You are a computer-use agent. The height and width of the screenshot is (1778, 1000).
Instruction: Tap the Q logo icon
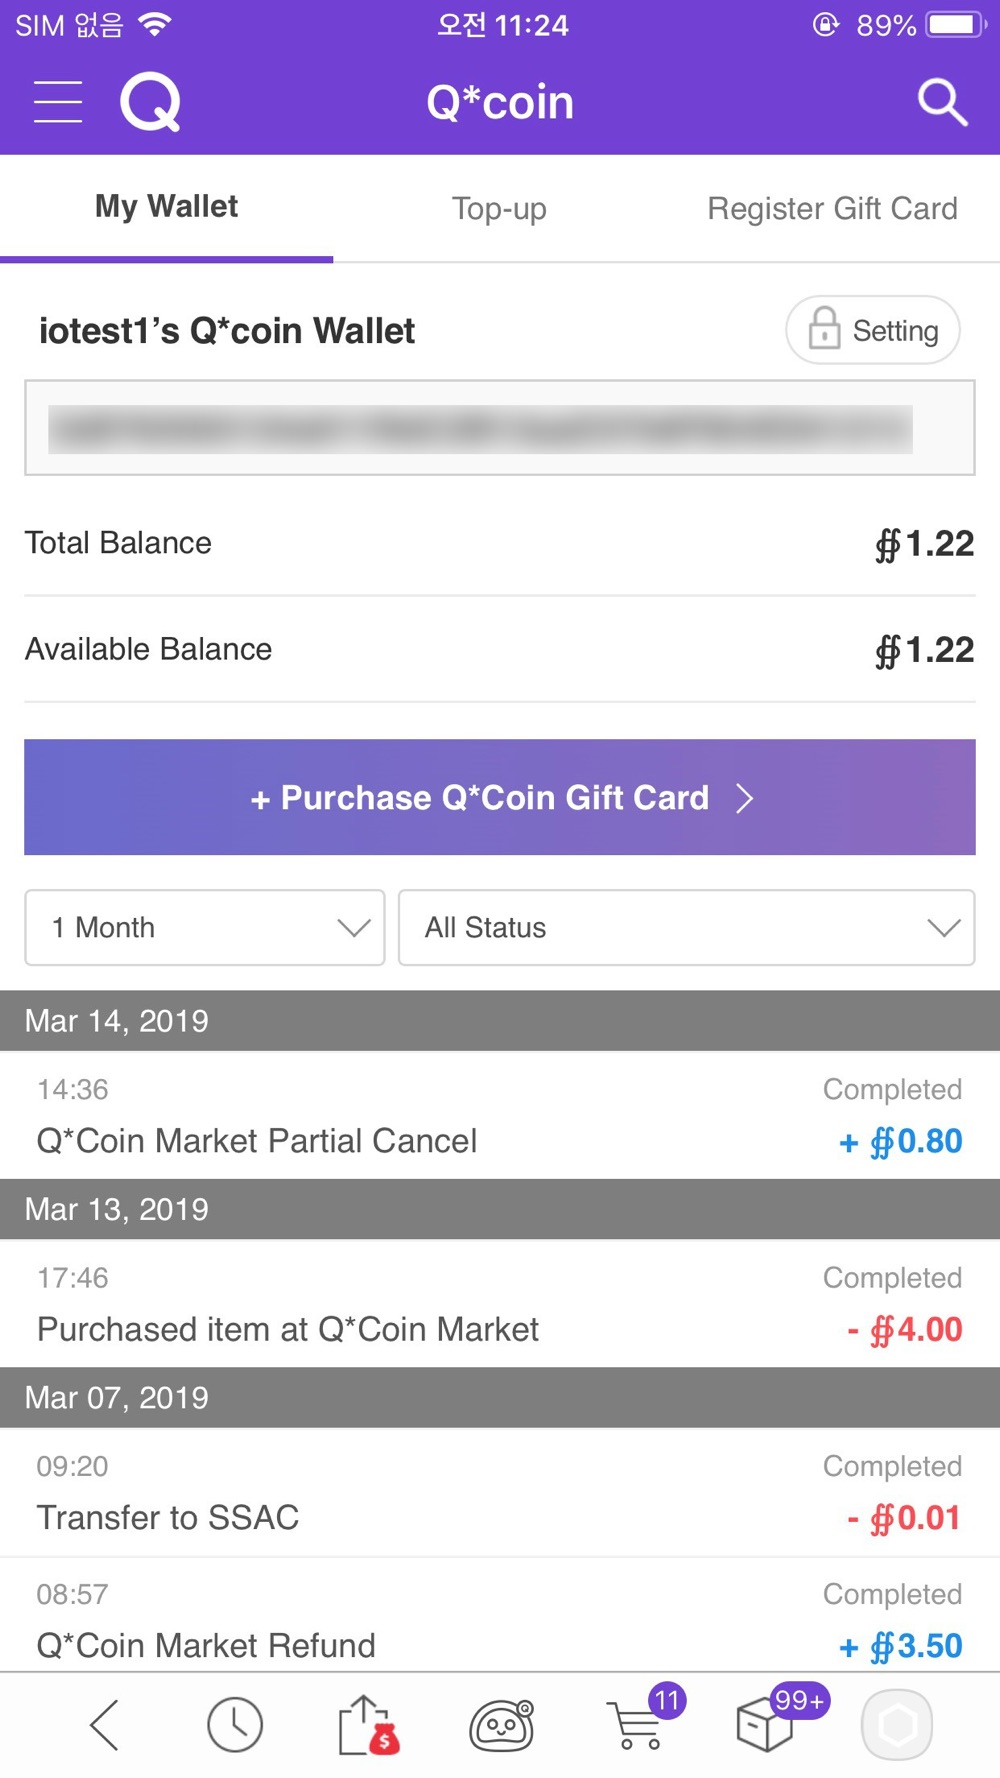(151, 102)
